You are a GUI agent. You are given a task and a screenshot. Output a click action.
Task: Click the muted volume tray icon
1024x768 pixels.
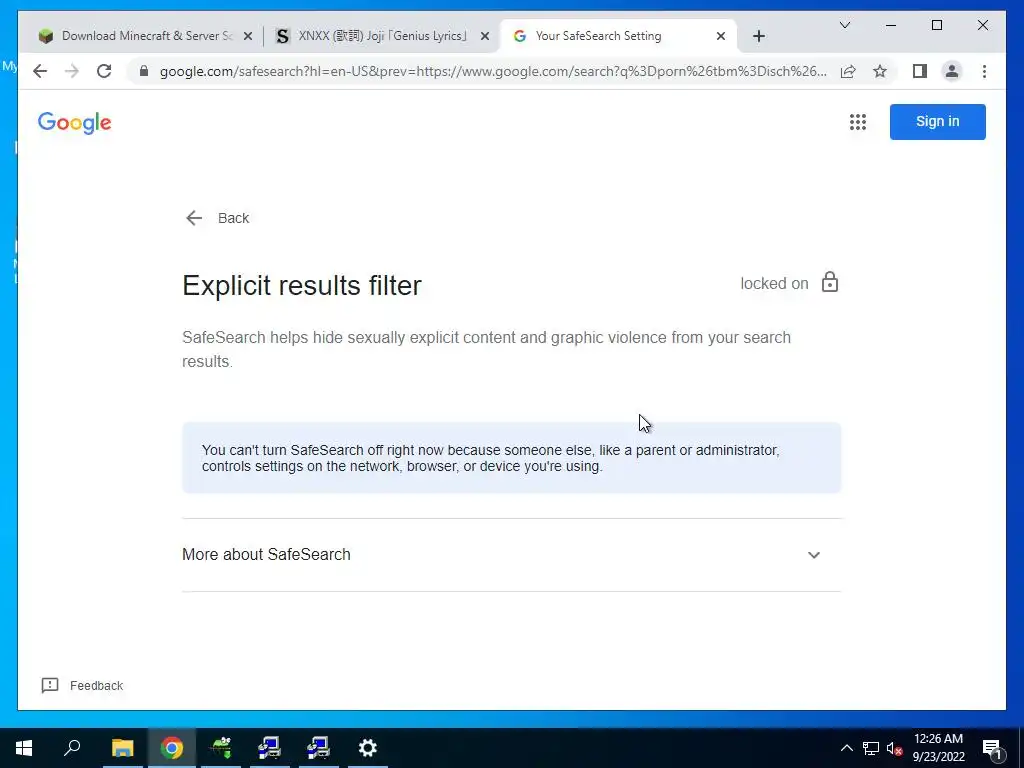pyautogui.click(x=894, y=748)
